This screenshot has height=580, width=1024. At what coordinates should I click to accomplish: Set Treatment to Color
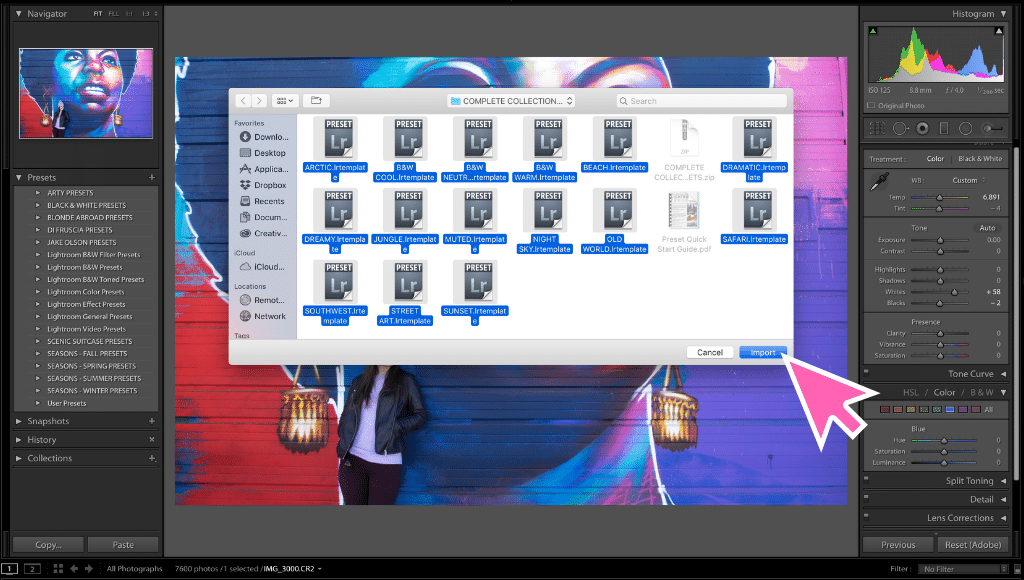coord(935,159)
